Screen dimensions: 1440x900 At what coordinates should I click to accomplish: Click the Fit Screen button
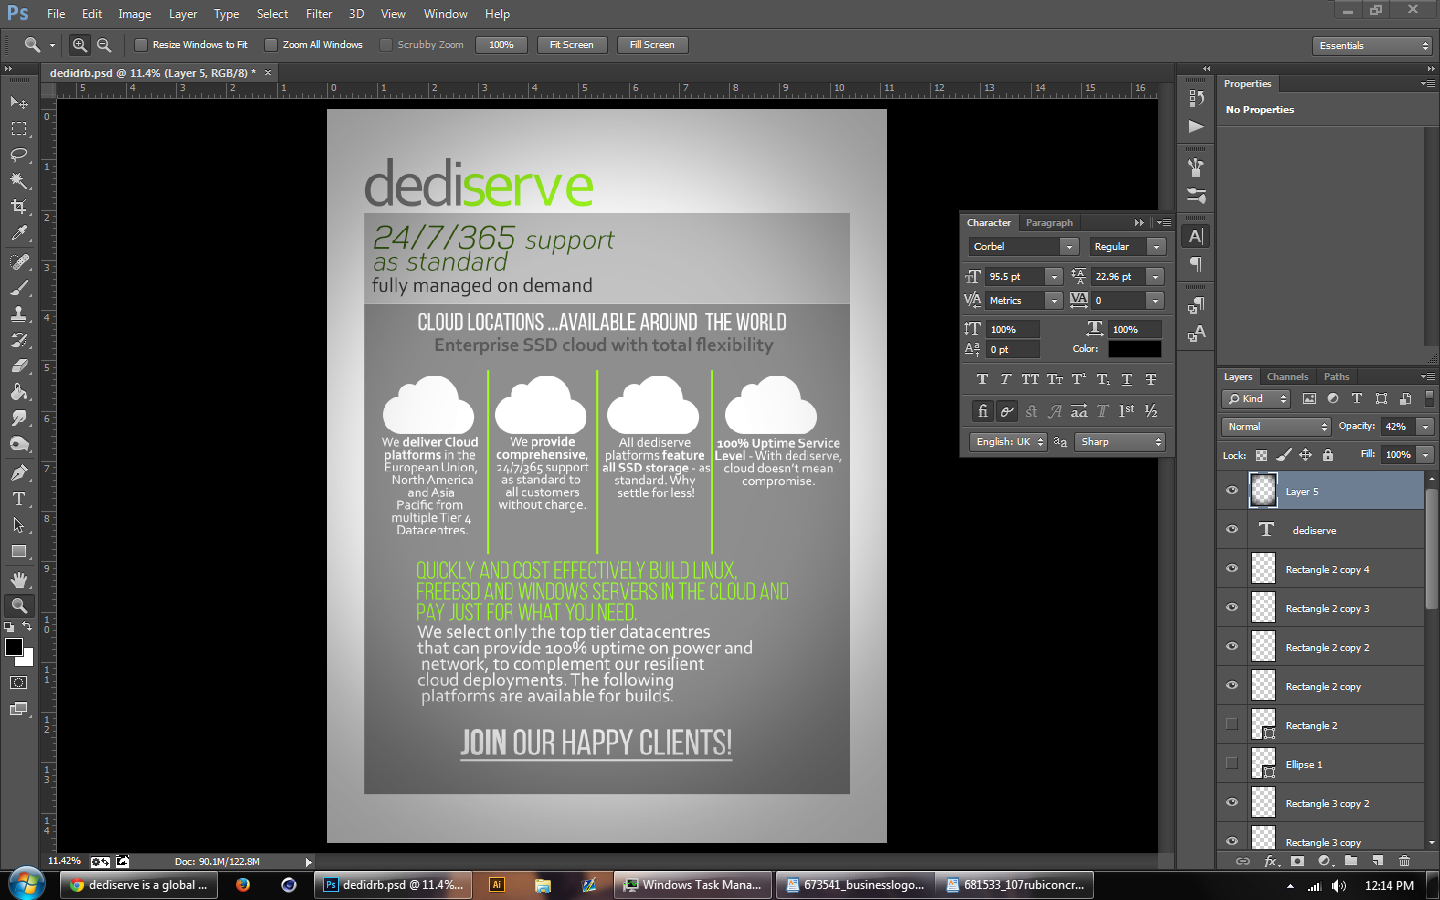tap(571, 45)
